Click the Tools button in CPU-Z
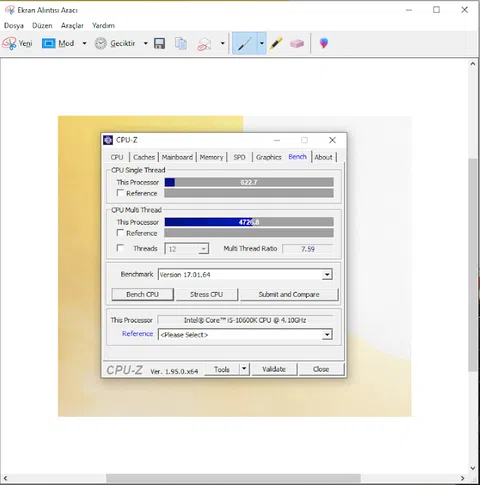 pyautogui.click(x=222, y=369)
